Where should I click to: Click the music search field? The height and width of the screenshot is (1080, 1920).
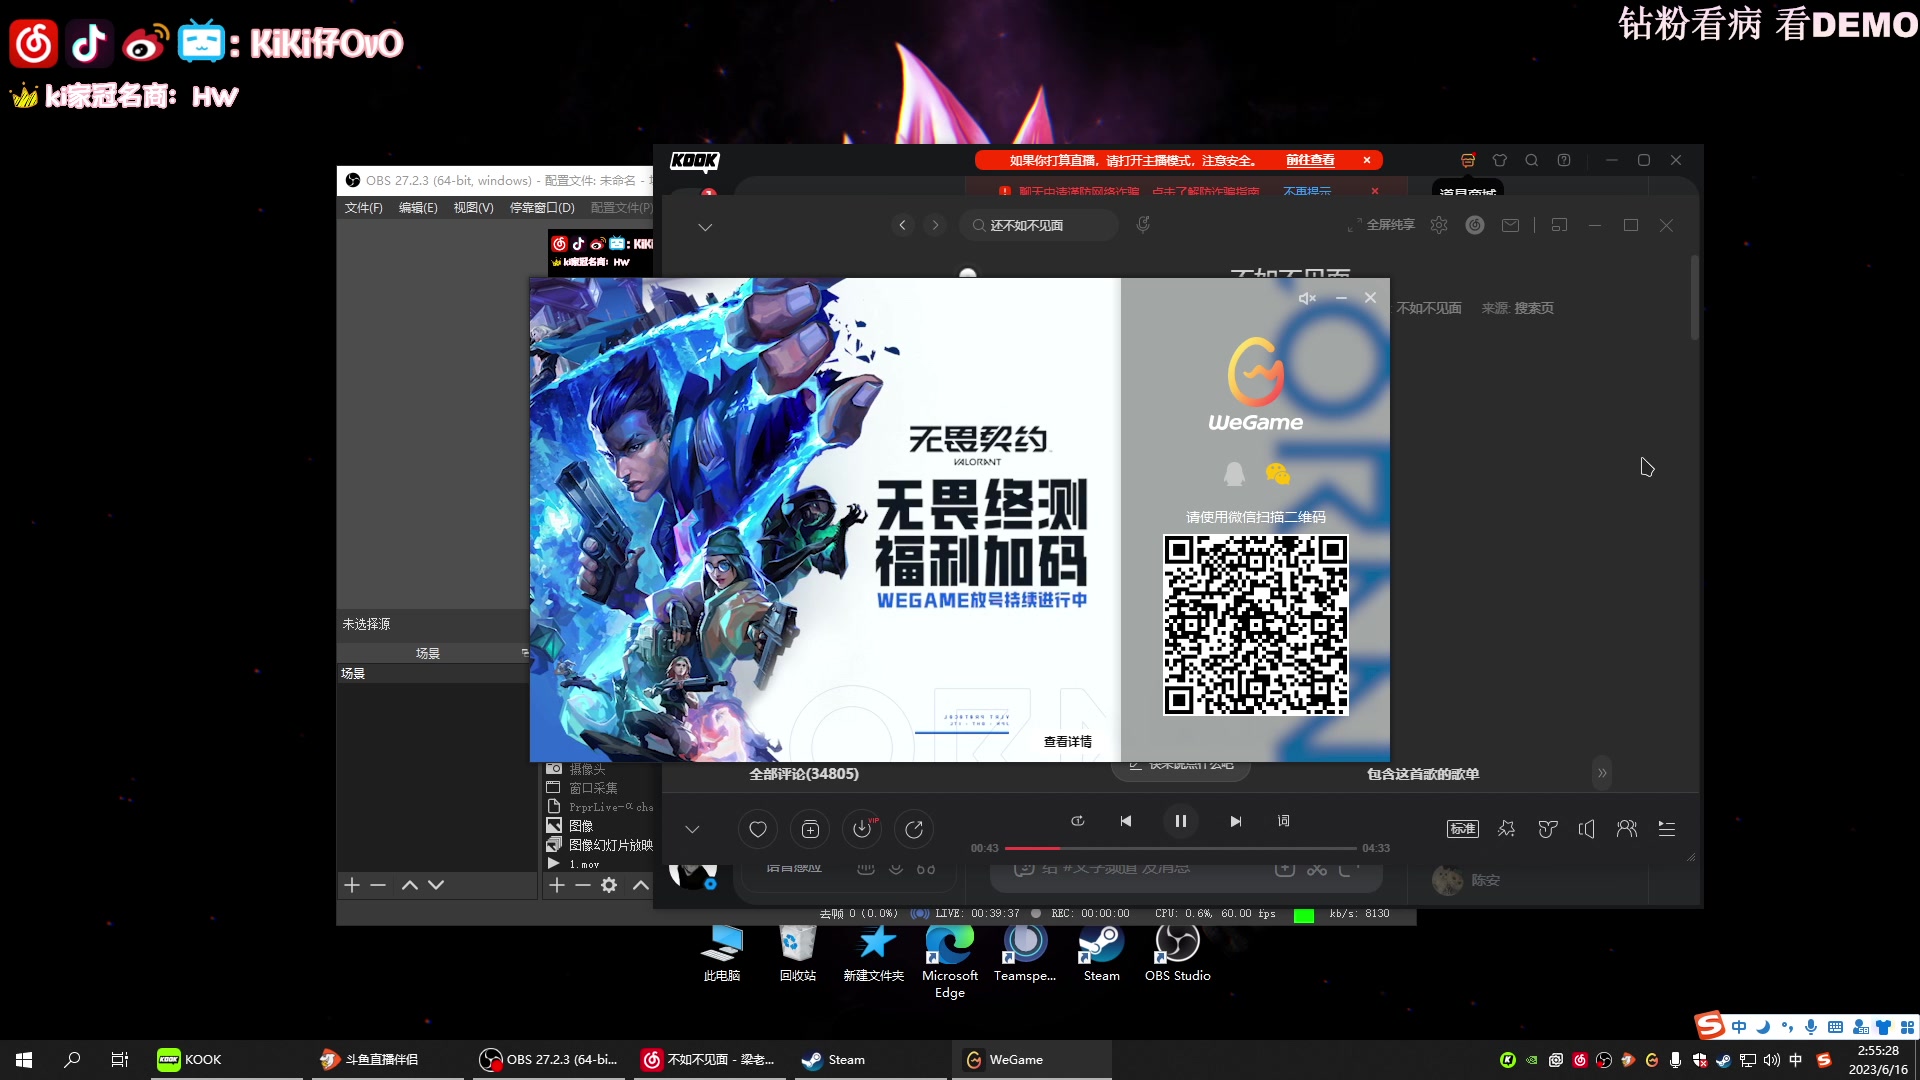click(x=1040, y=225)
